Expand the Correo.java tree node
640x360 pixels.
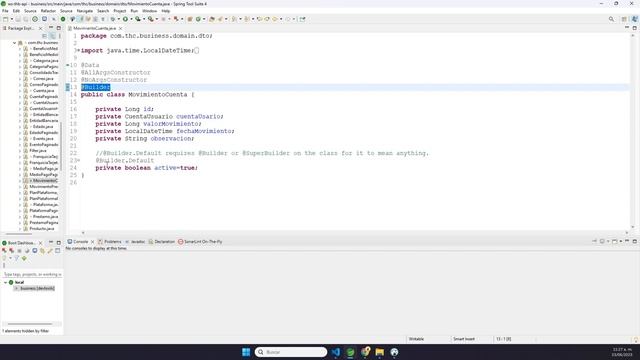coord(20,78)
